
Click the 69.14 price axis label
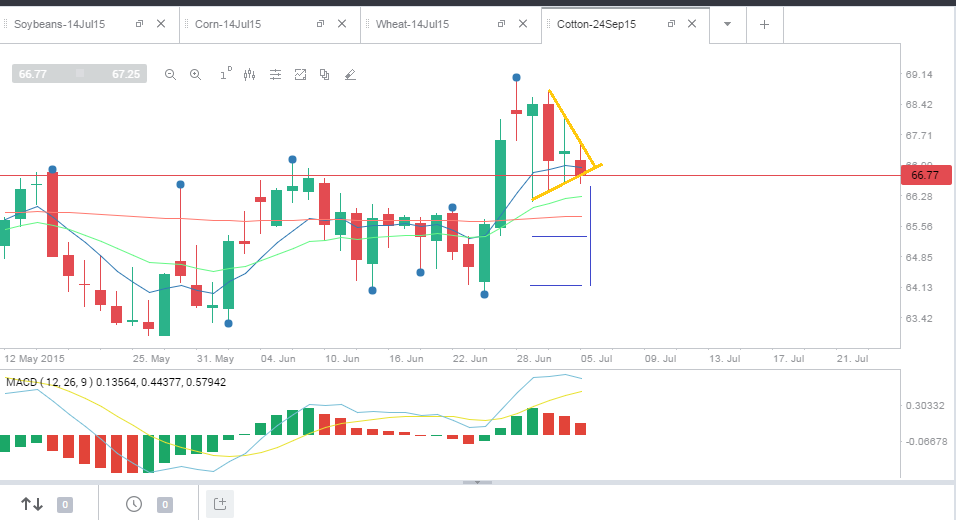(919, 75)
